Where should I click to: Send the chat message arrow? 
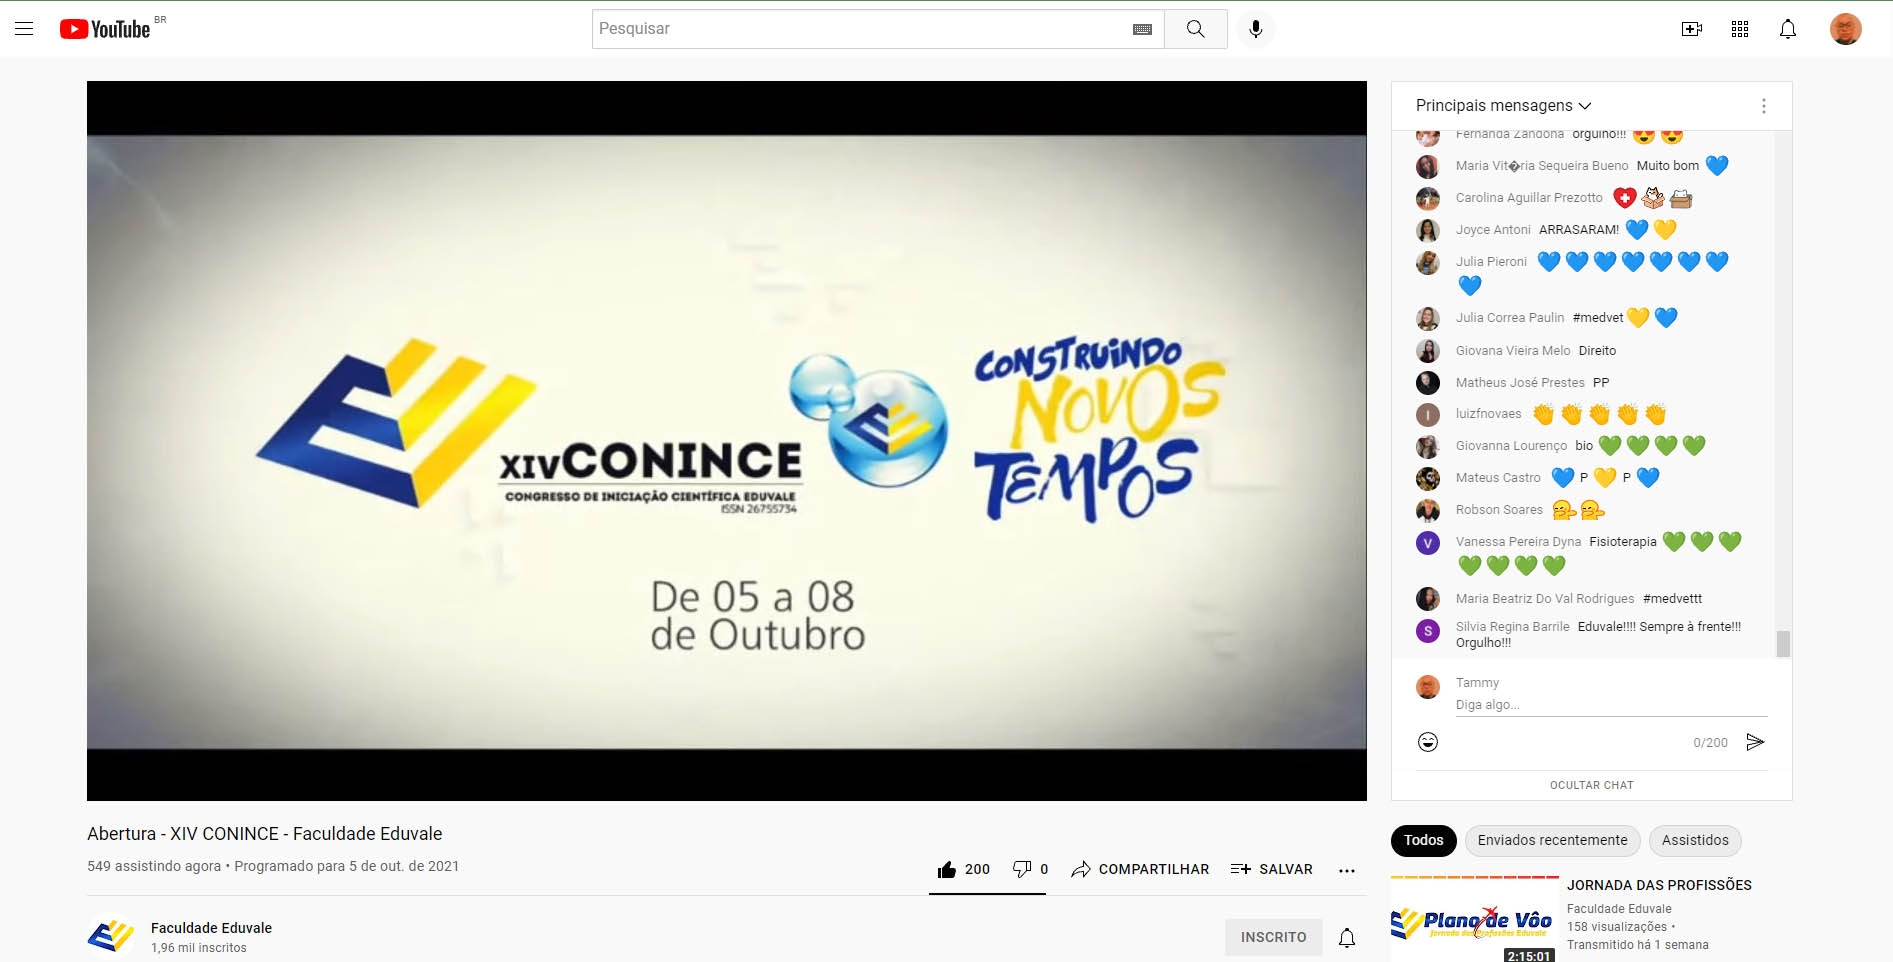pos(1755,742)
